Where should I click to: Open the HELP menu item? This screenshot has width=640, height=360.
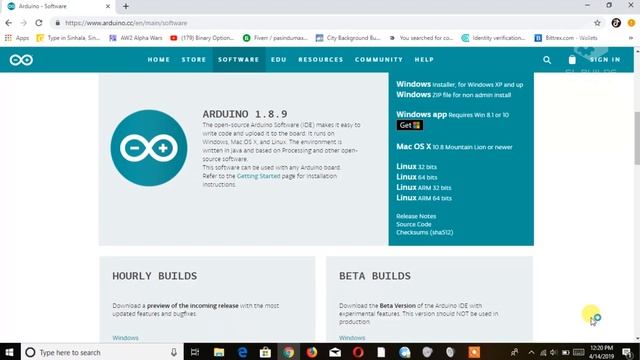pos(424,60)
